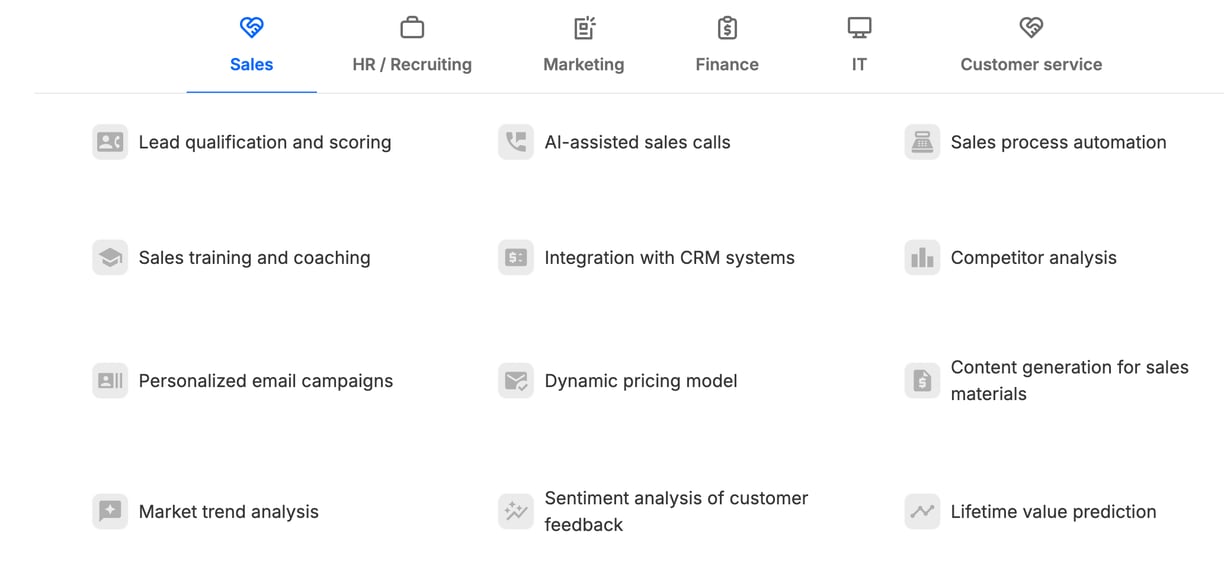Click the Lifetime value prediction trend icon
The height and width of the screenshot is (575, 1224).
(922, 511)
